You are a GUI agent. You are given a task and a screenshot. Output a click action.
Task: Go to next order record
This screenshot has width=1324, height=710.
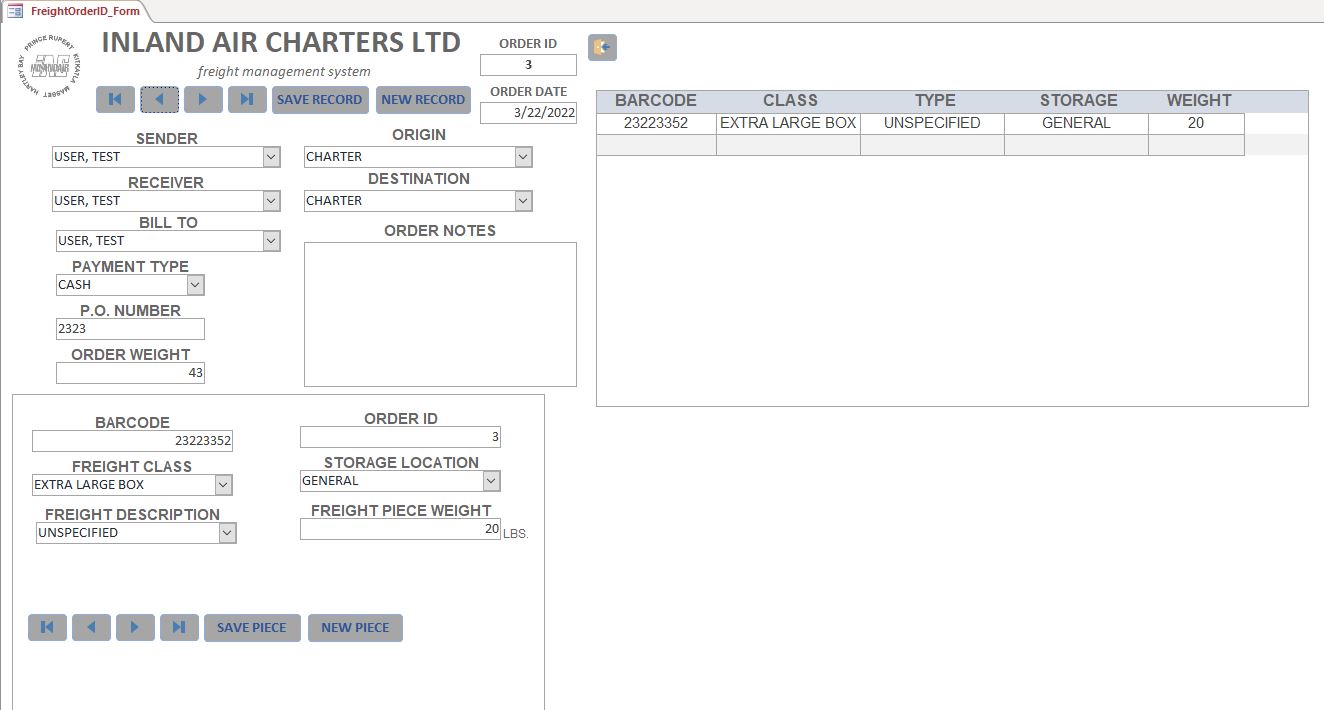[203, 99]
